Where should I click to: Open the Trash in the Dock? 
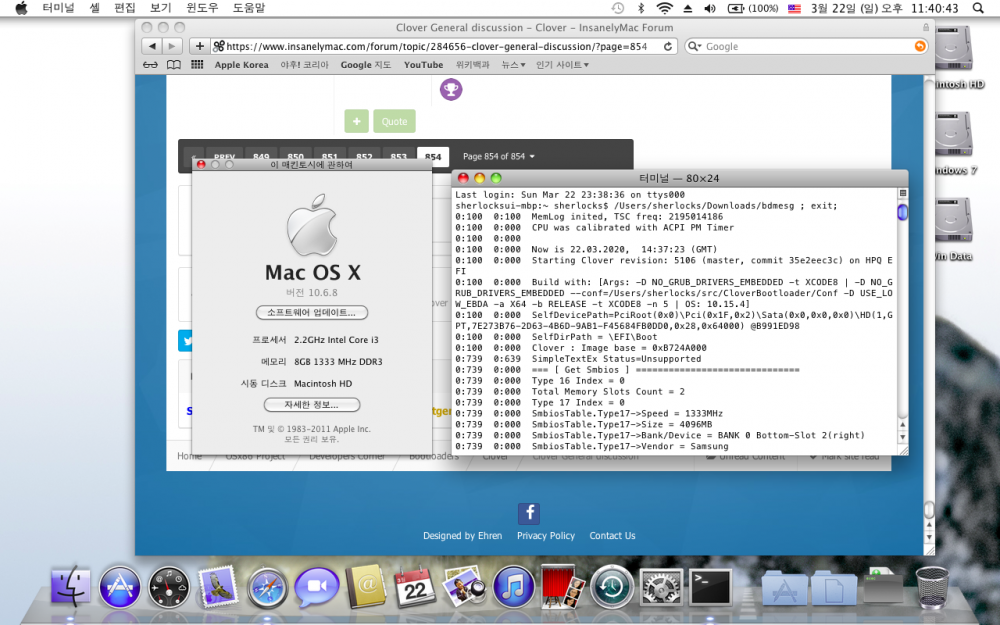[x=932, y=587]
